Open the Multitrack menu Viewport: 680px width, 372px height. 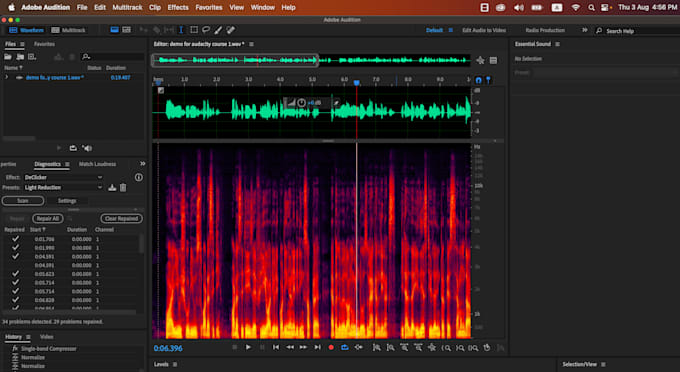click(128, 7)
